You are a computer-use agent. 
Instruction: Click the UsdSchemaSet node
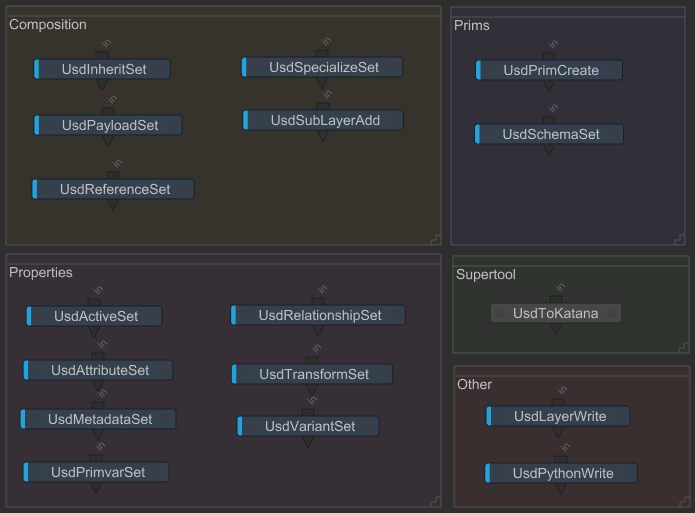point(550,134)
